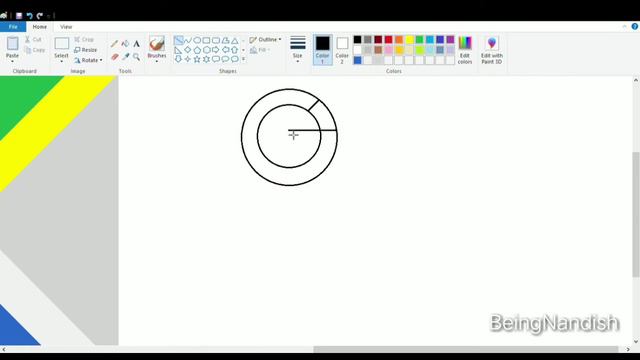Click the horizontal scrollbar thumb
Image resolution: width=640 pixels, height=360 pixels.
click(x=466, y=349)
